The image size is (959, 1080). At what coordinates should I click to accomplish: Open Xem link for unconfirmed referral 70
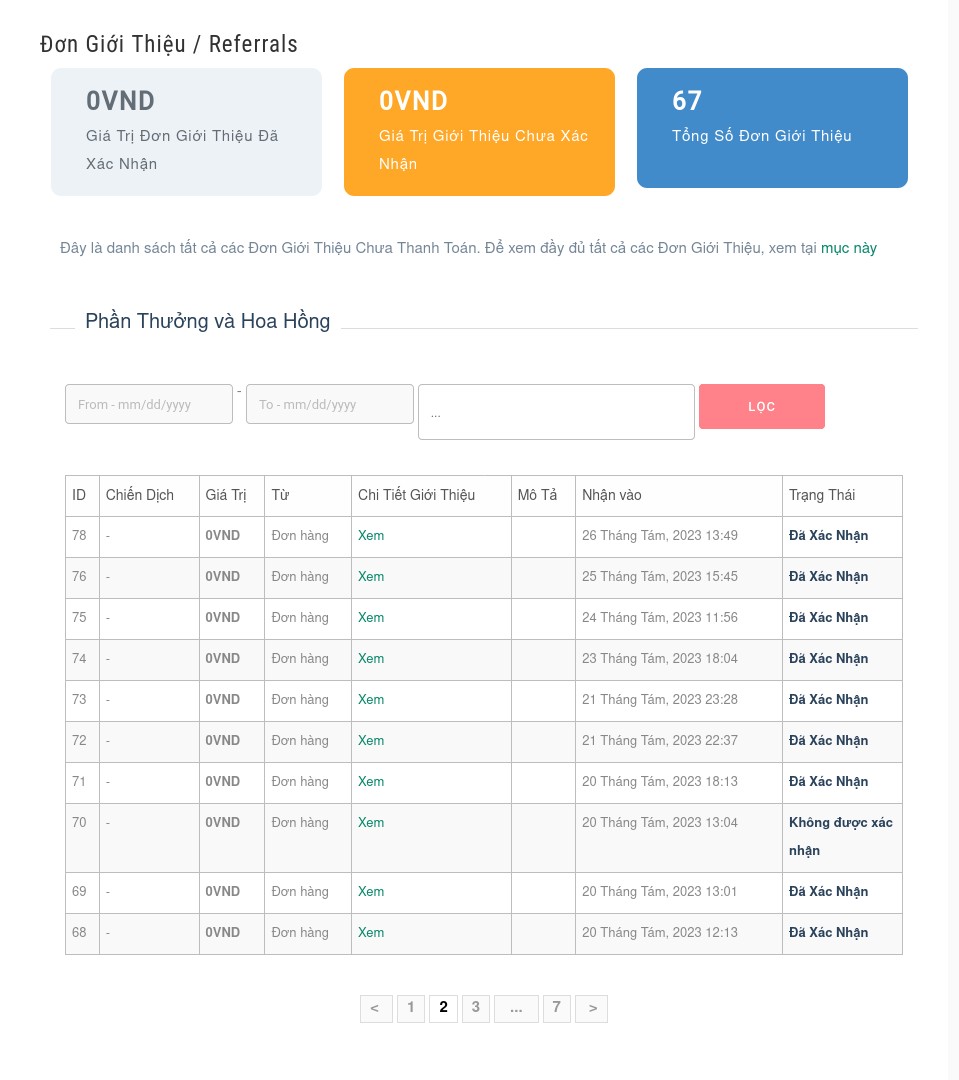pyautogui.click(x=371, y=823)
